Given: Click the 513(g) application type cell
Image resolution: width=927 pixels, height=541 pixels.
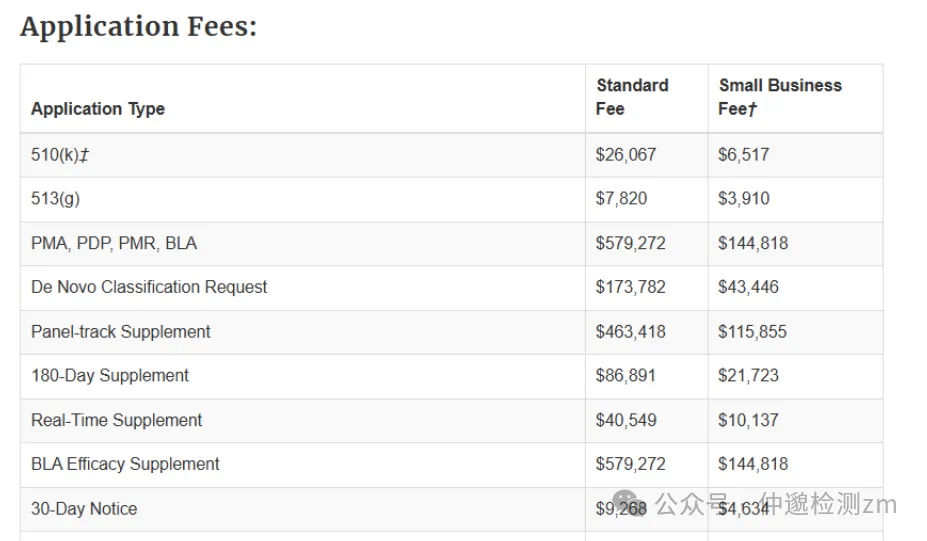Looking at the screenshot, I should click(x=56, y=199).
